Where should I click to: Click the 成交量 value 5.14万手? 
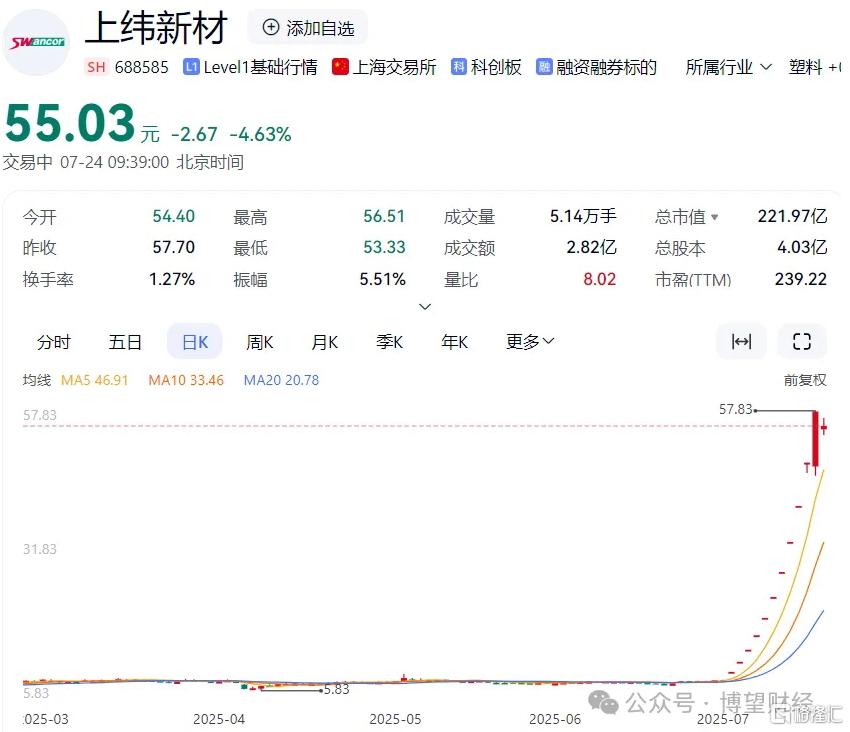click(x=583, y=216)
